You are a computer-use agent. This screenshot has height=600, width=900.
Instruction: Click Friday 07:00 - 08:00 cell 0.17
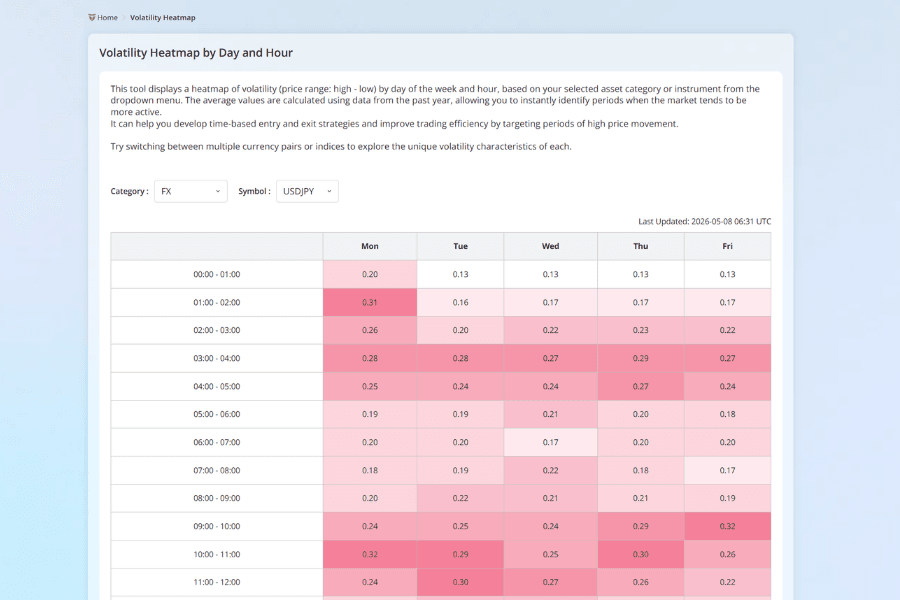(x=727, y=470)
